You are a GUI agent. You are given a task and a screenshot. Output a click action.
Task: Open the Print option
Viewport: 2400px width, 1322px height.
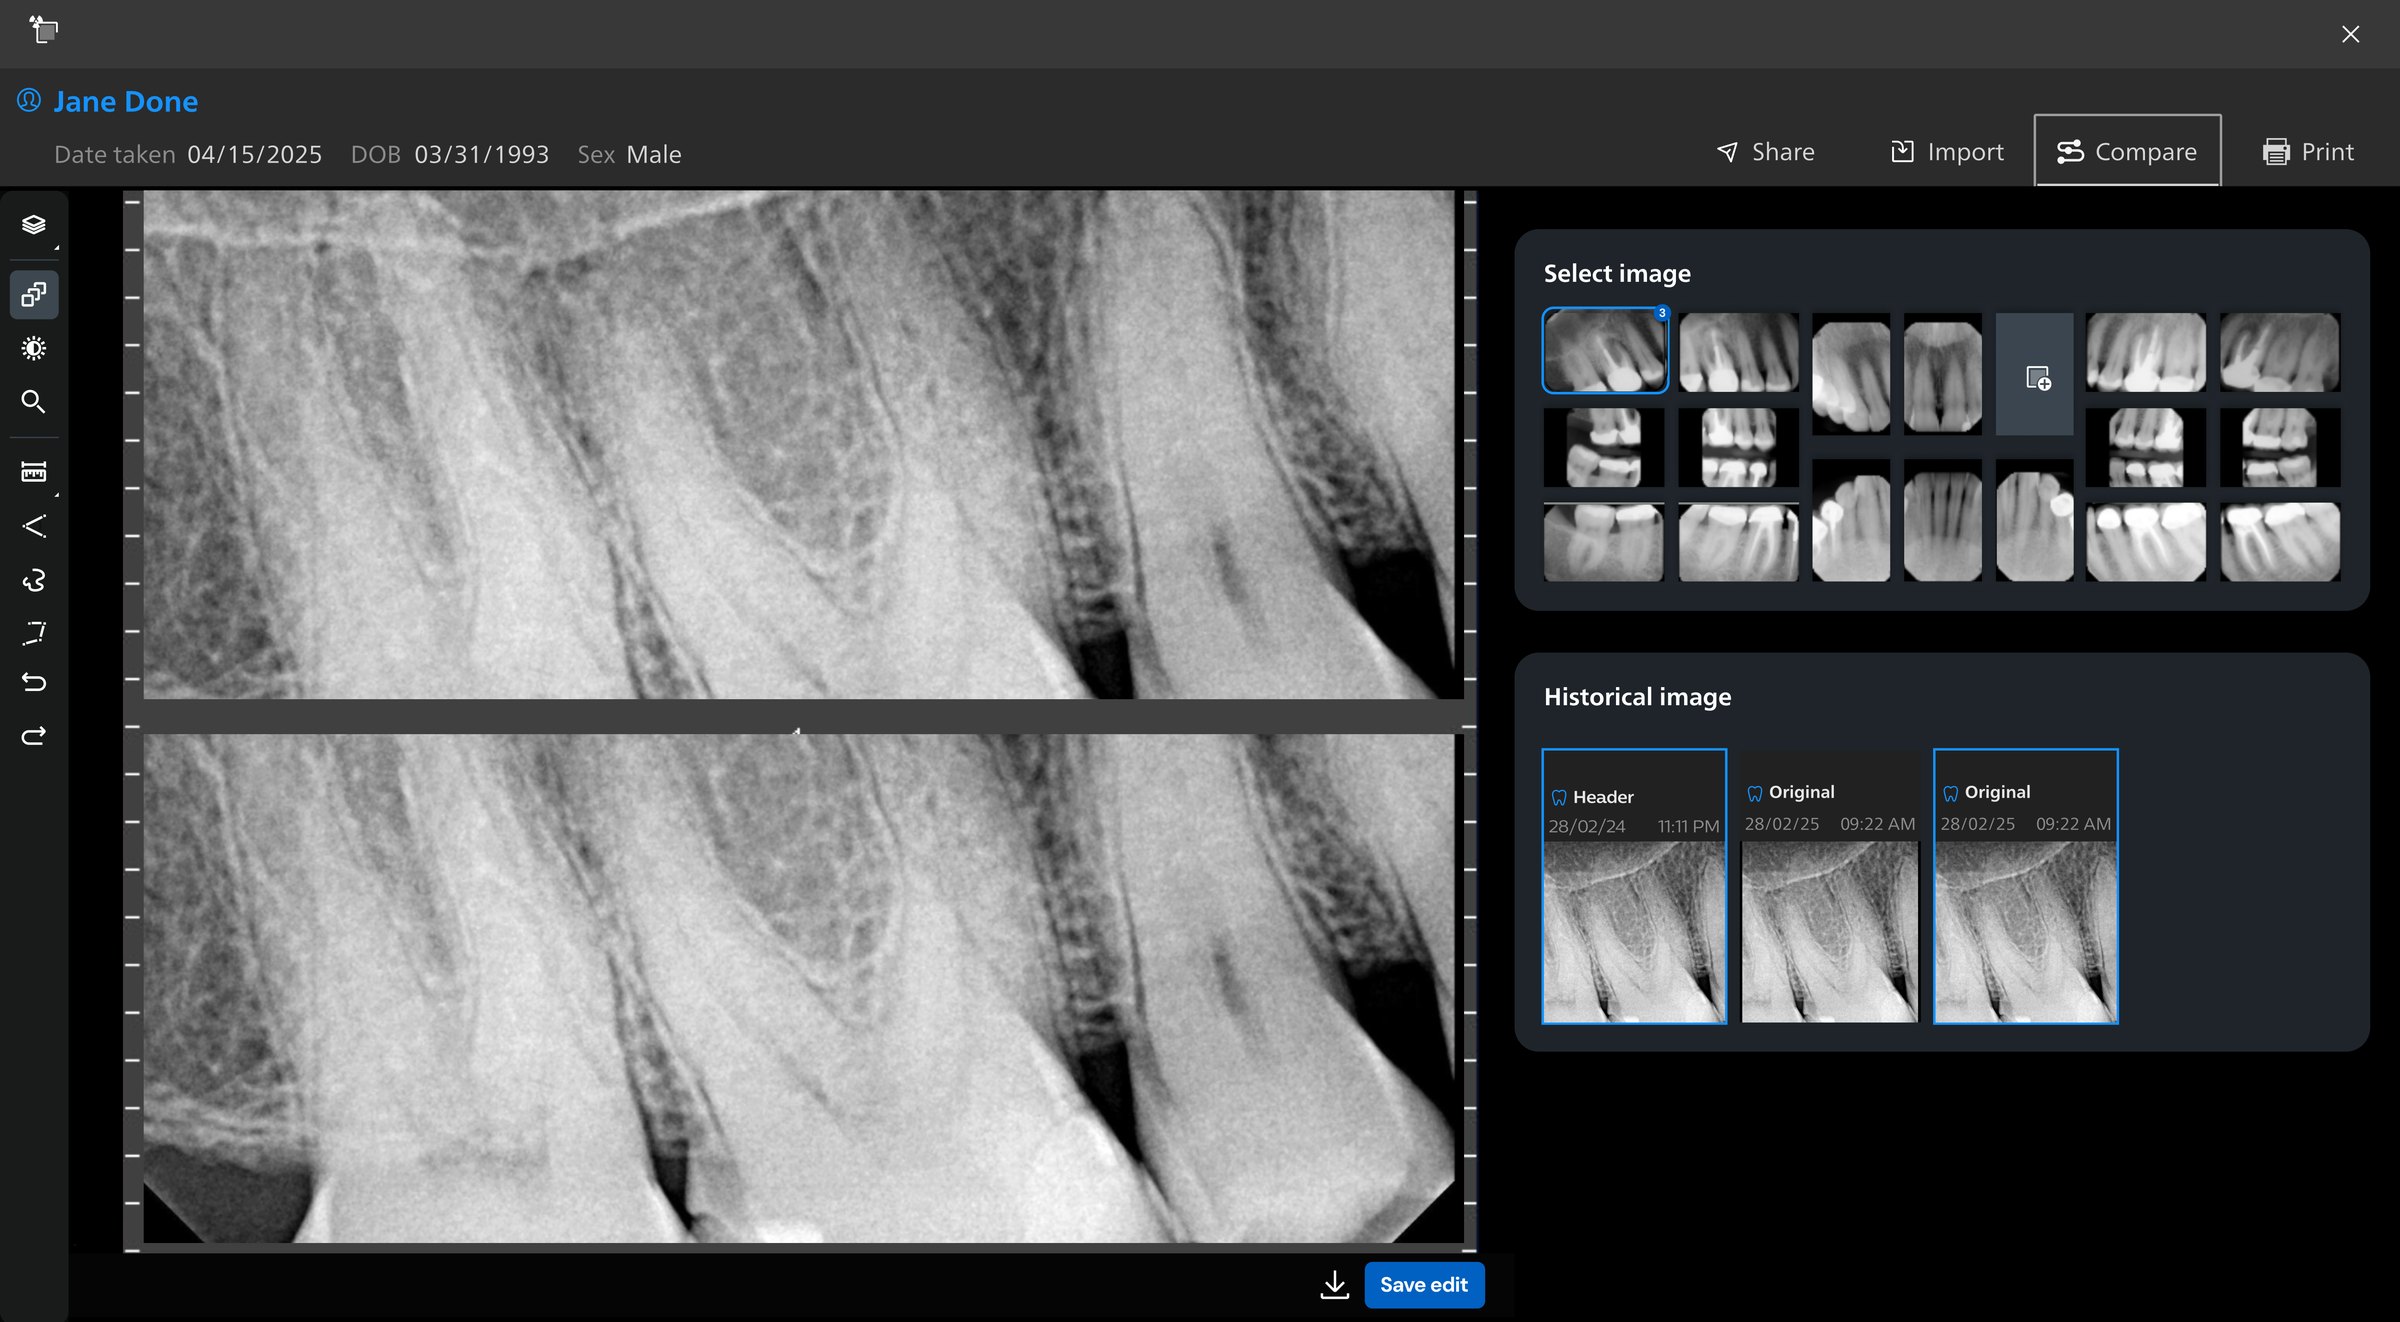click(x=2308, y=152)
